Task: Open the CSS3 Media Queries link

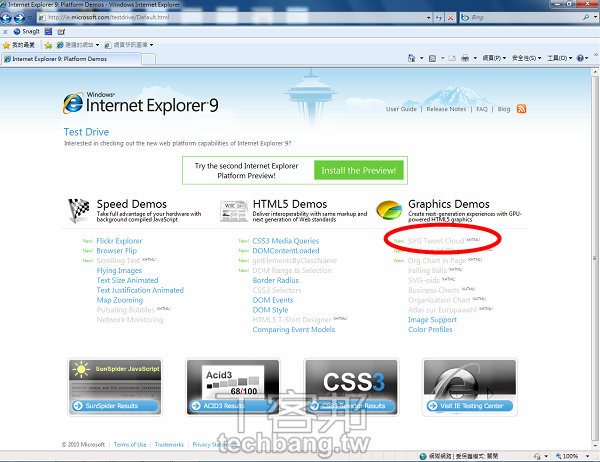Action: [285, 241]
